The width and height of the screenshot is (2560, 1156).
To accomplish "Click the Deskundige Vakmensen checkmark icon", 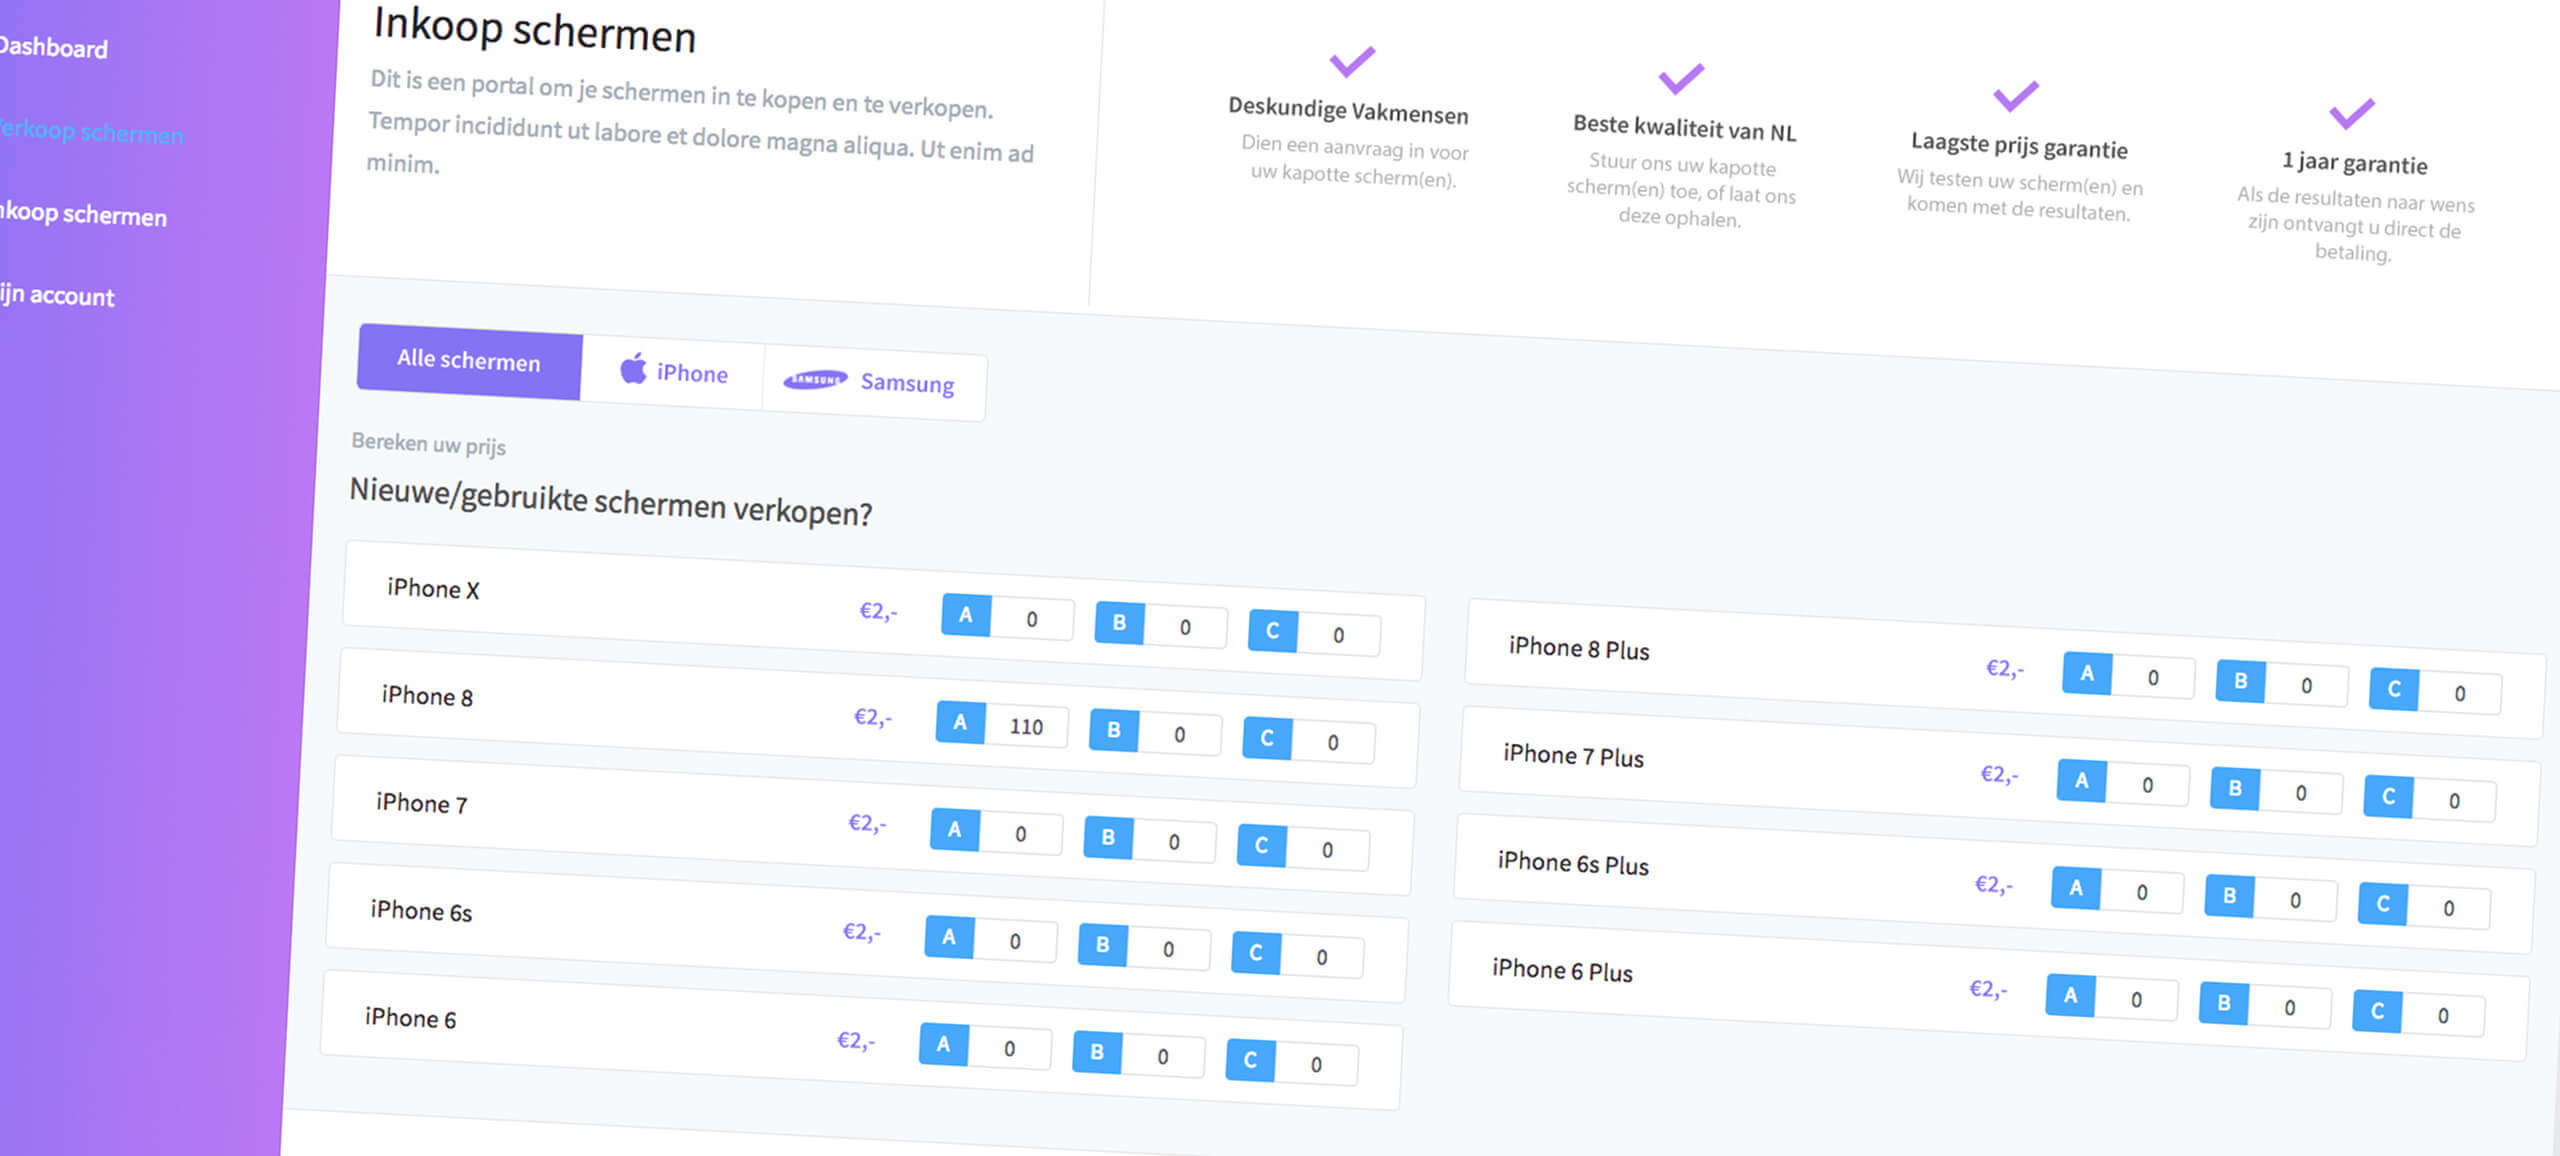I will (x=1352, y=61).
